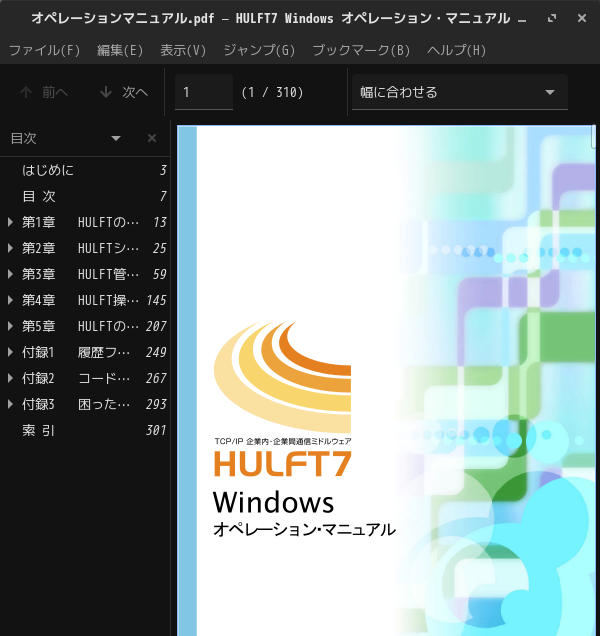This screenshot has width=600, height=636.
Task: Select the 第5章 HULFTの… row text
Action: click(x=80, y=326)
